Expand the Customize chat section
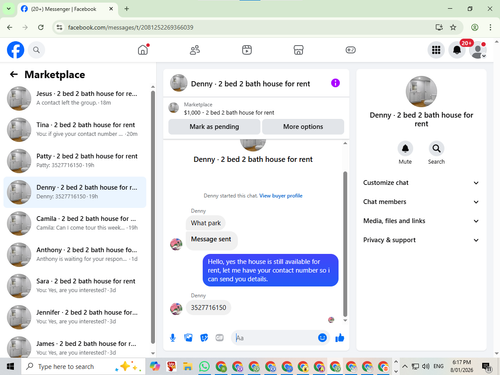 click(x=421, y=183)
